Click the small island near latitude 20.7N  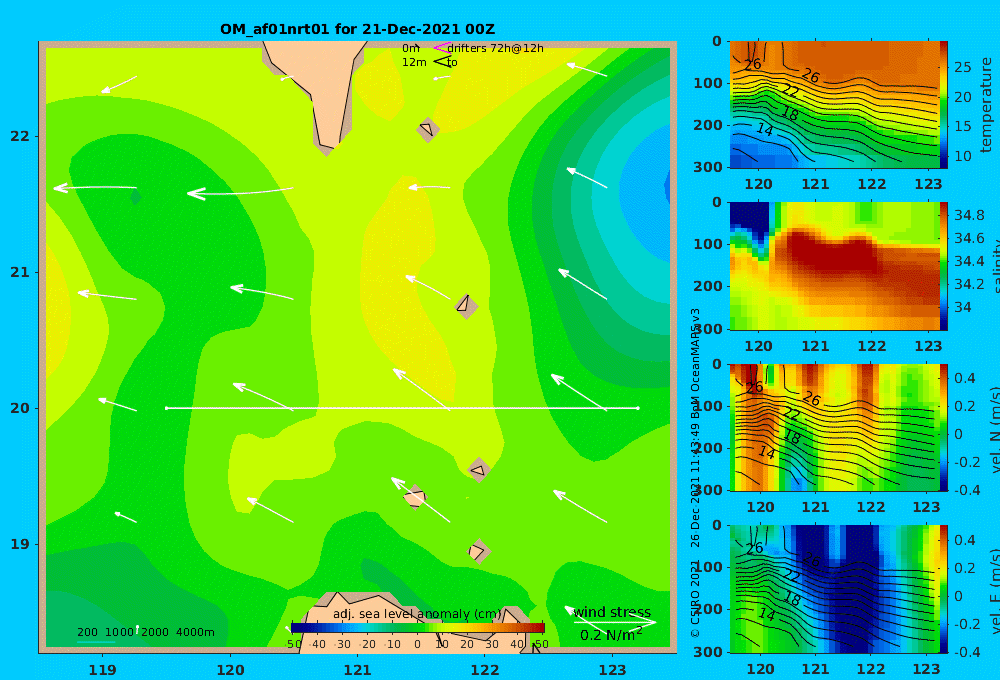[x=466, y=306]
